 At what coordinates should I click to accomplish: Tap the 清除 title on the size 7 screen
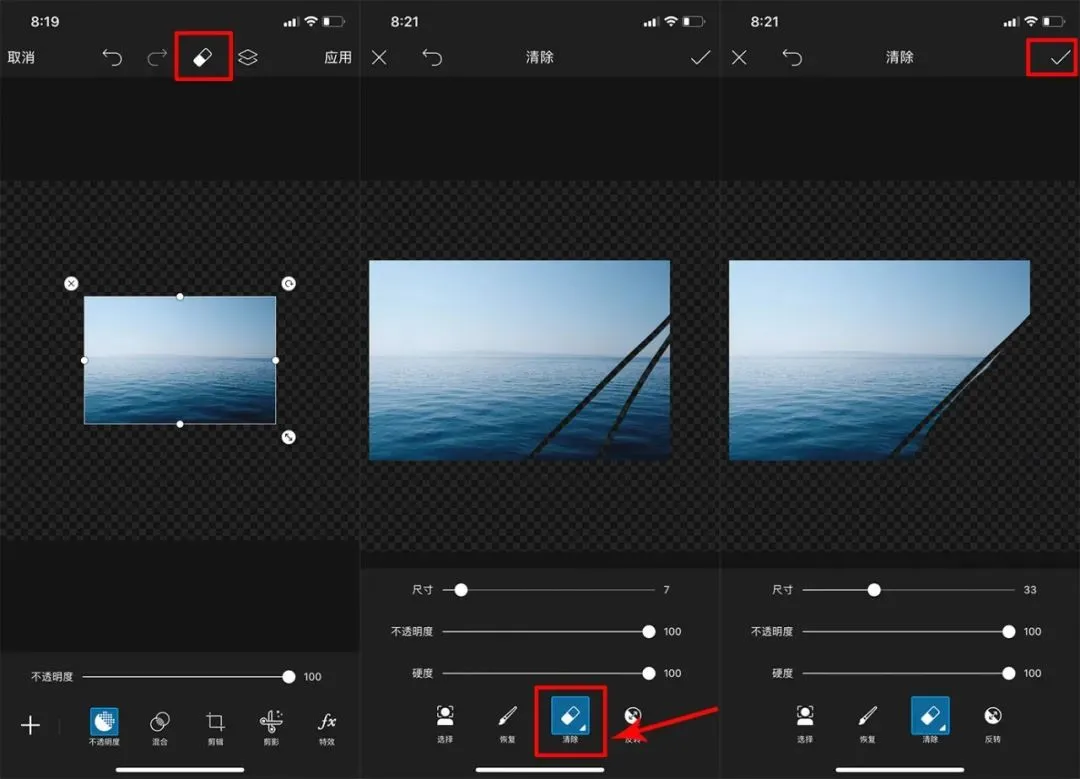(x=539, y=57)
